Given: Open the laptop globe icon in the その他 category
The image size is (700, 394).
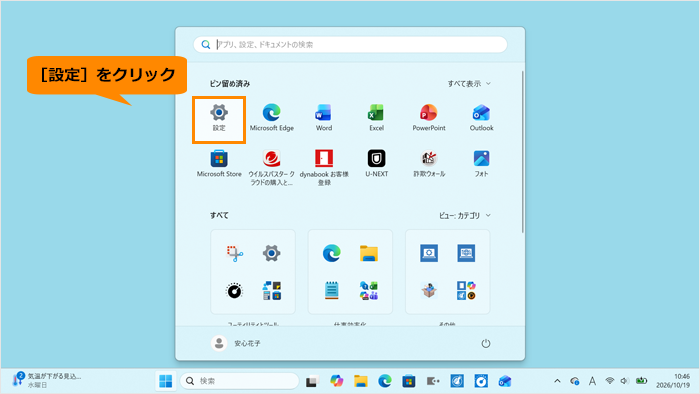Looking at the screenshot, I should tap(466, 253).
